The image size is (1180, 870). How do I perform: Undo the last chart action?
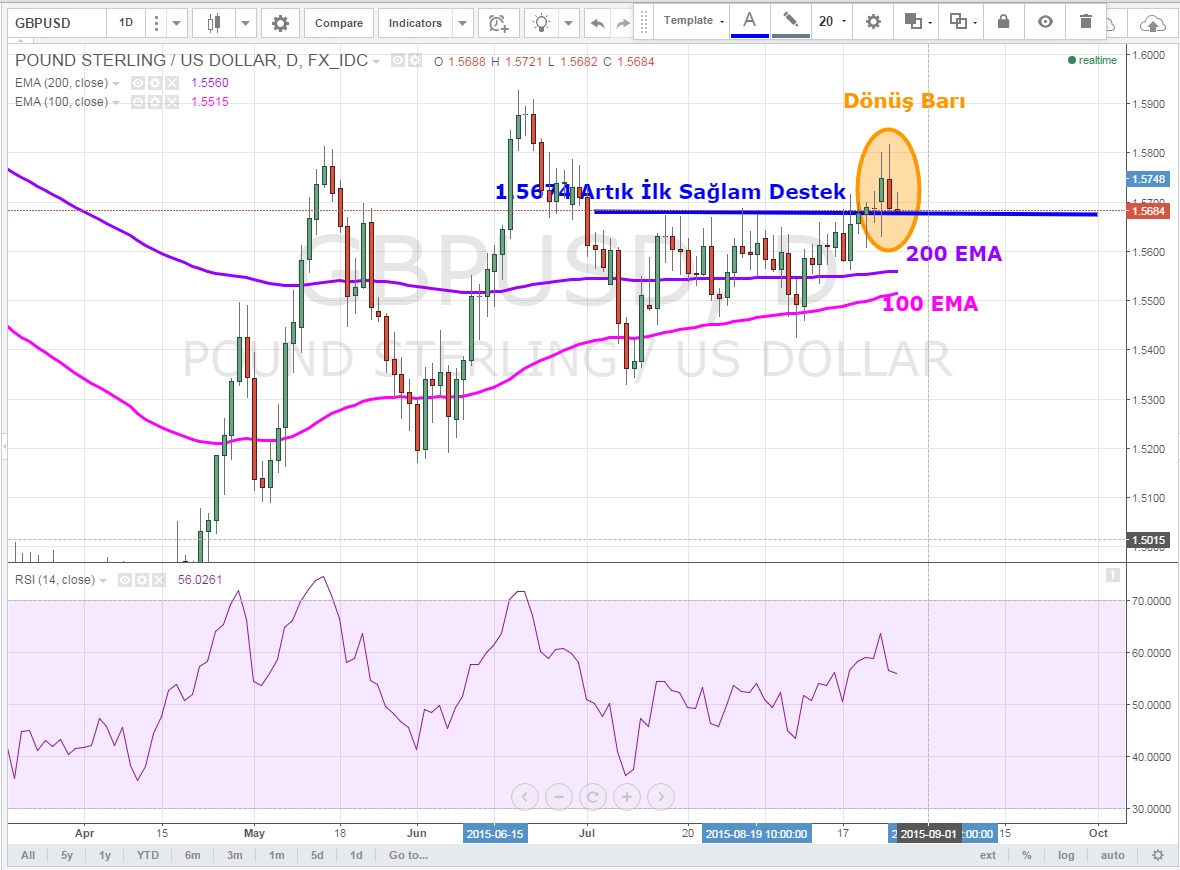pos(598,22)
